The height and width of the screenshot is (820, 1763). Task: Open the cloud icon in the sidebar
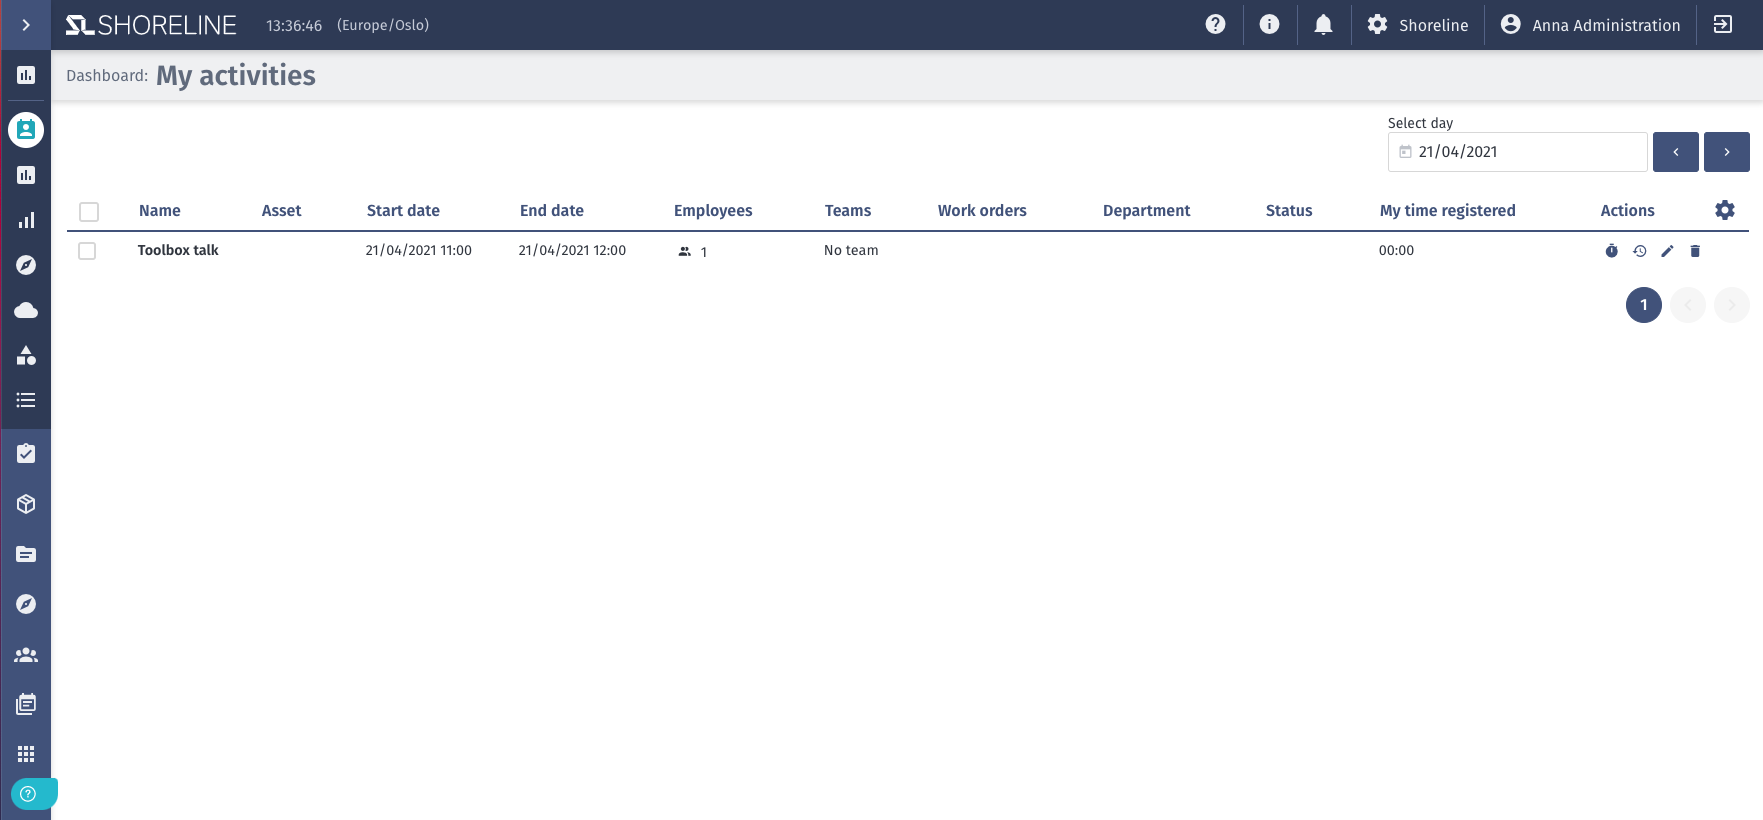click(x=26, y=310)
